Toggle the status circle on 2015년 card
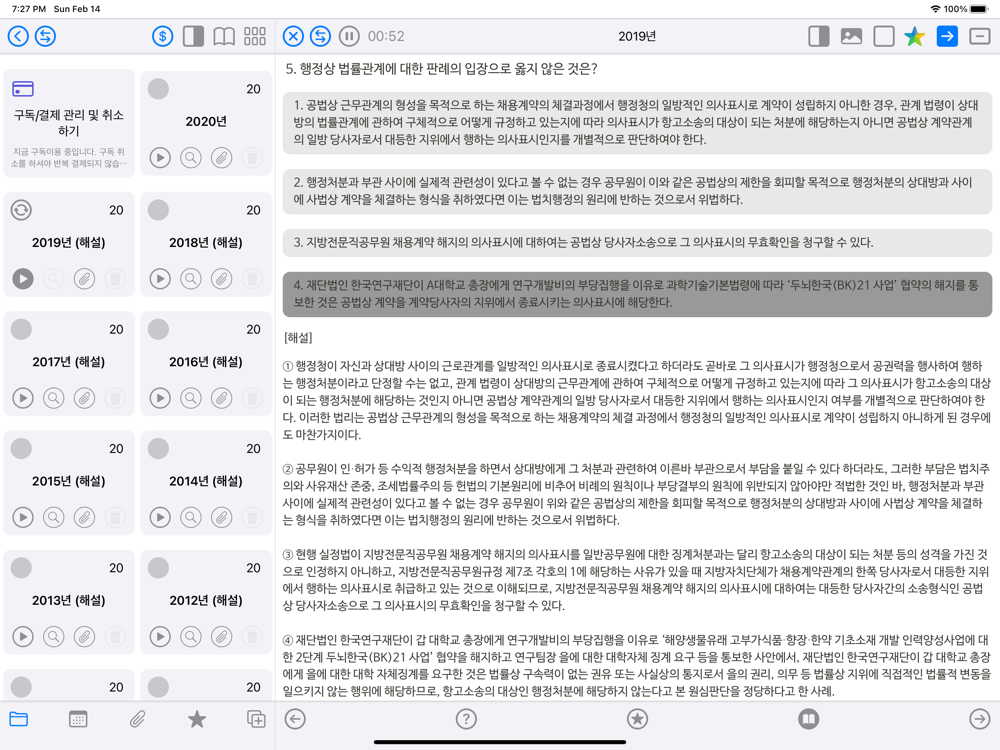This screenshot has width=1000, height=750. pyautogui.click(x=21, y=448)
